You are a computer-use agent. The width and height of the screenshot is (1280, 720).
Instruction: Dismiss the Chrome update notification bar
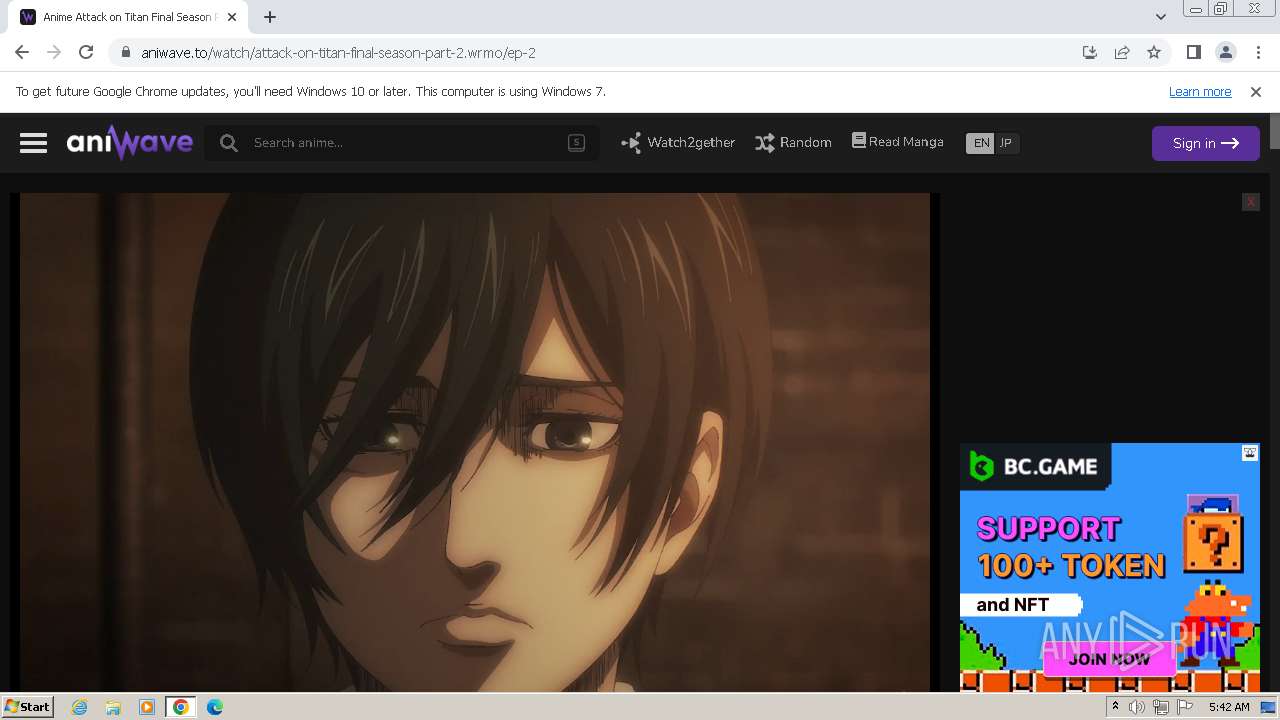coord(1256,92)
